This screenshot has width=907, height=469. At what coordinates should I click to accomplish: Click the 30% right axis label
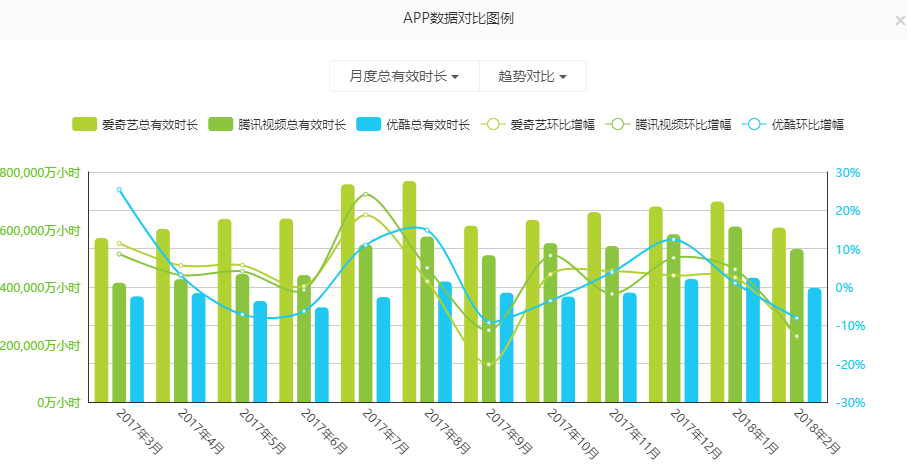pos(847,173)
